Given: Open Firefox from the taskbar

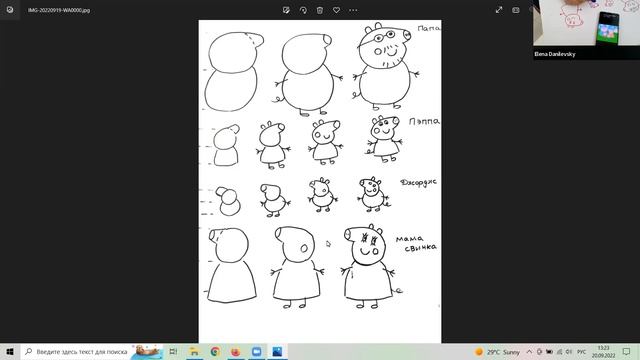Looking at the screenshot, I should pos(236,351).
